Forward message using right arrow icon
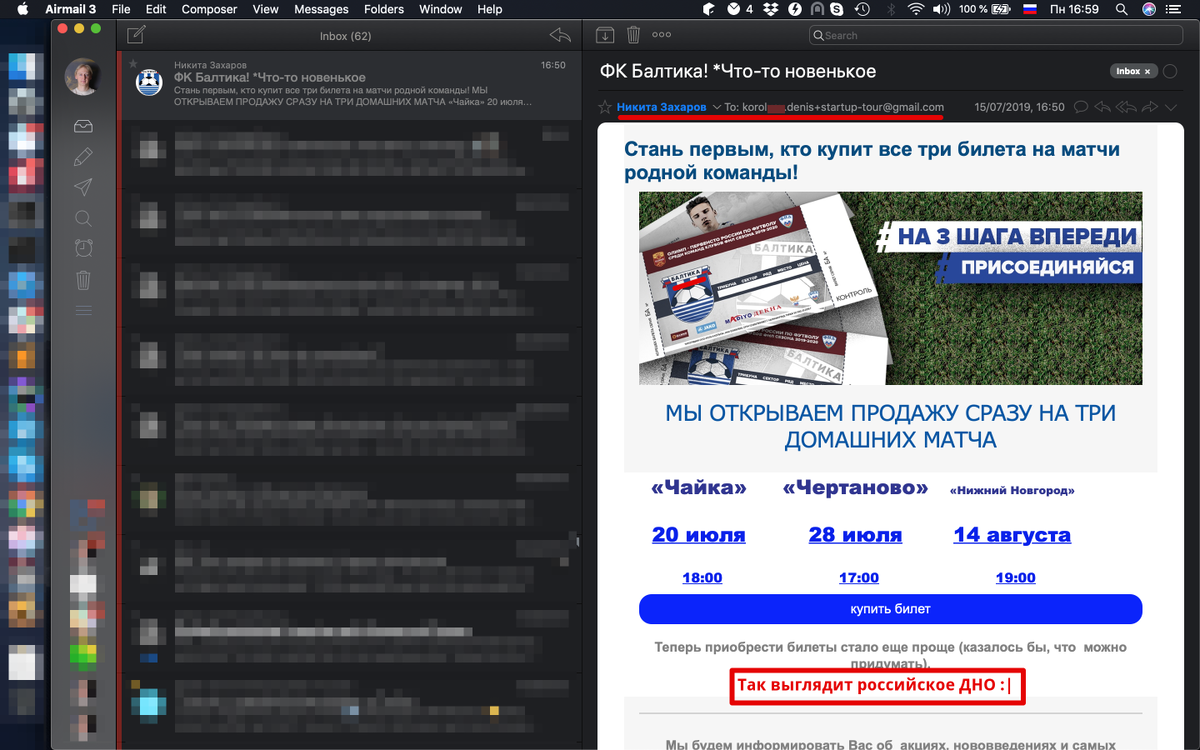This screenshot has width=1200, height=750. pos(1150,107)
